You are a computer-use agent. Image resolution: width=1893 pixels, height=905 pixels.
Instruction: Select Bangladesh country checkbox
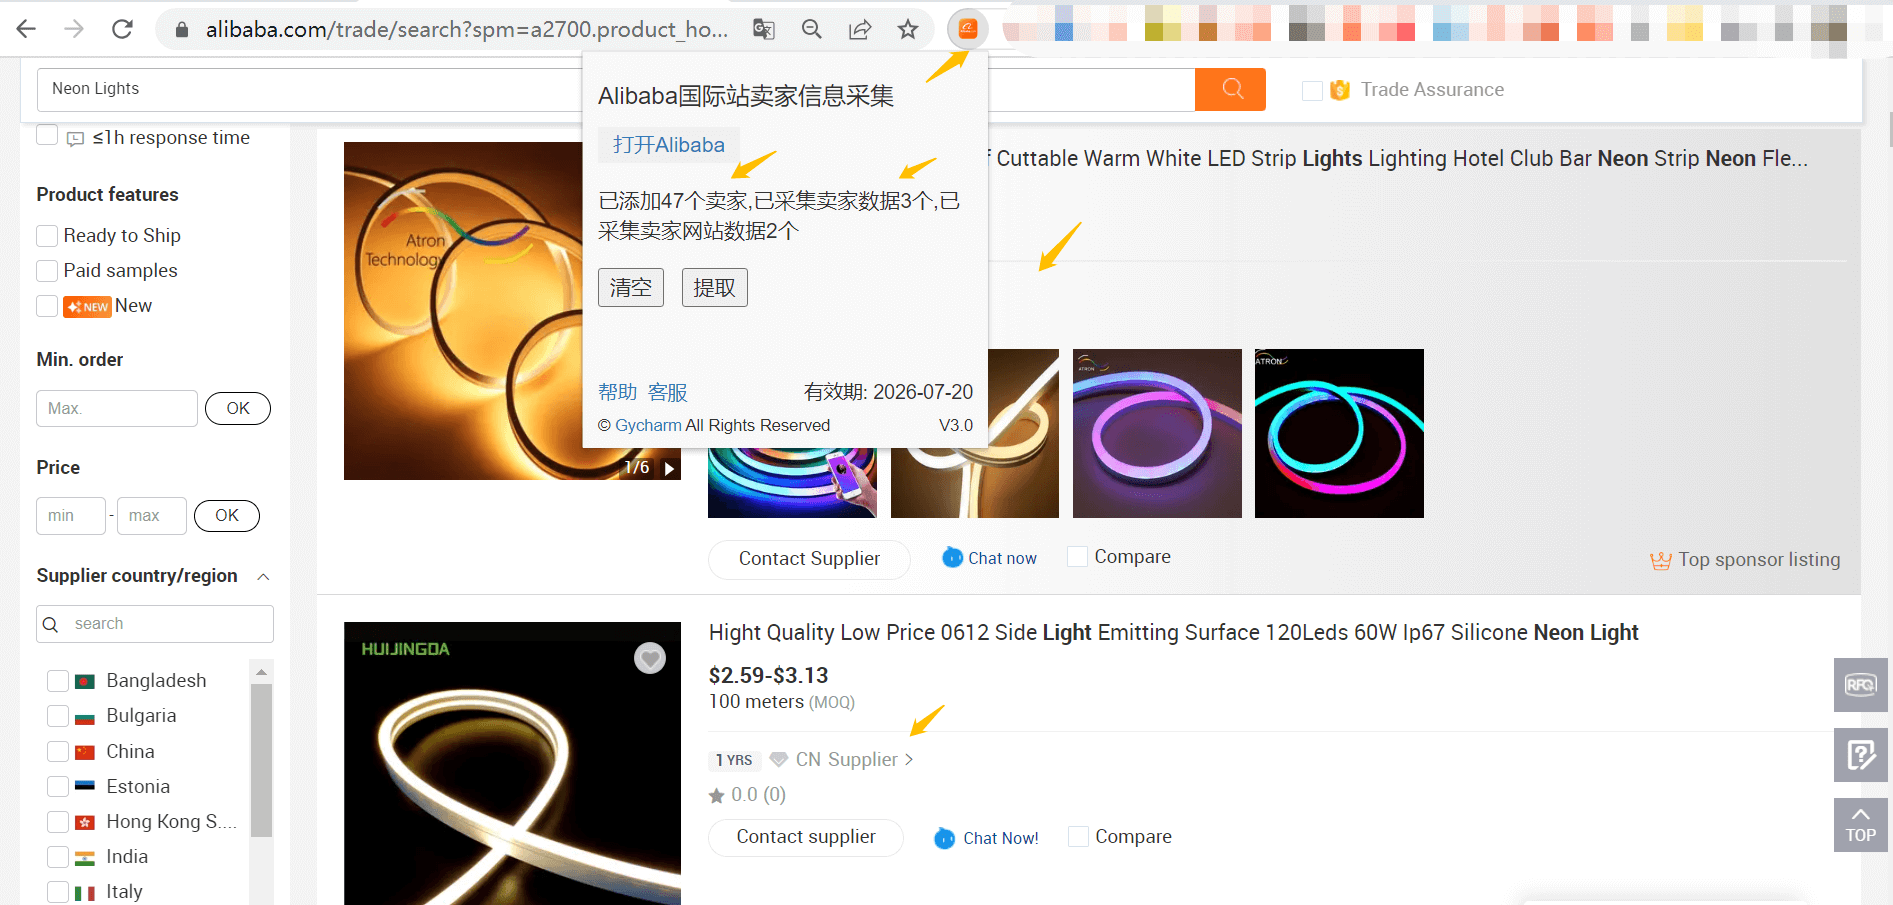pos(58,681)
